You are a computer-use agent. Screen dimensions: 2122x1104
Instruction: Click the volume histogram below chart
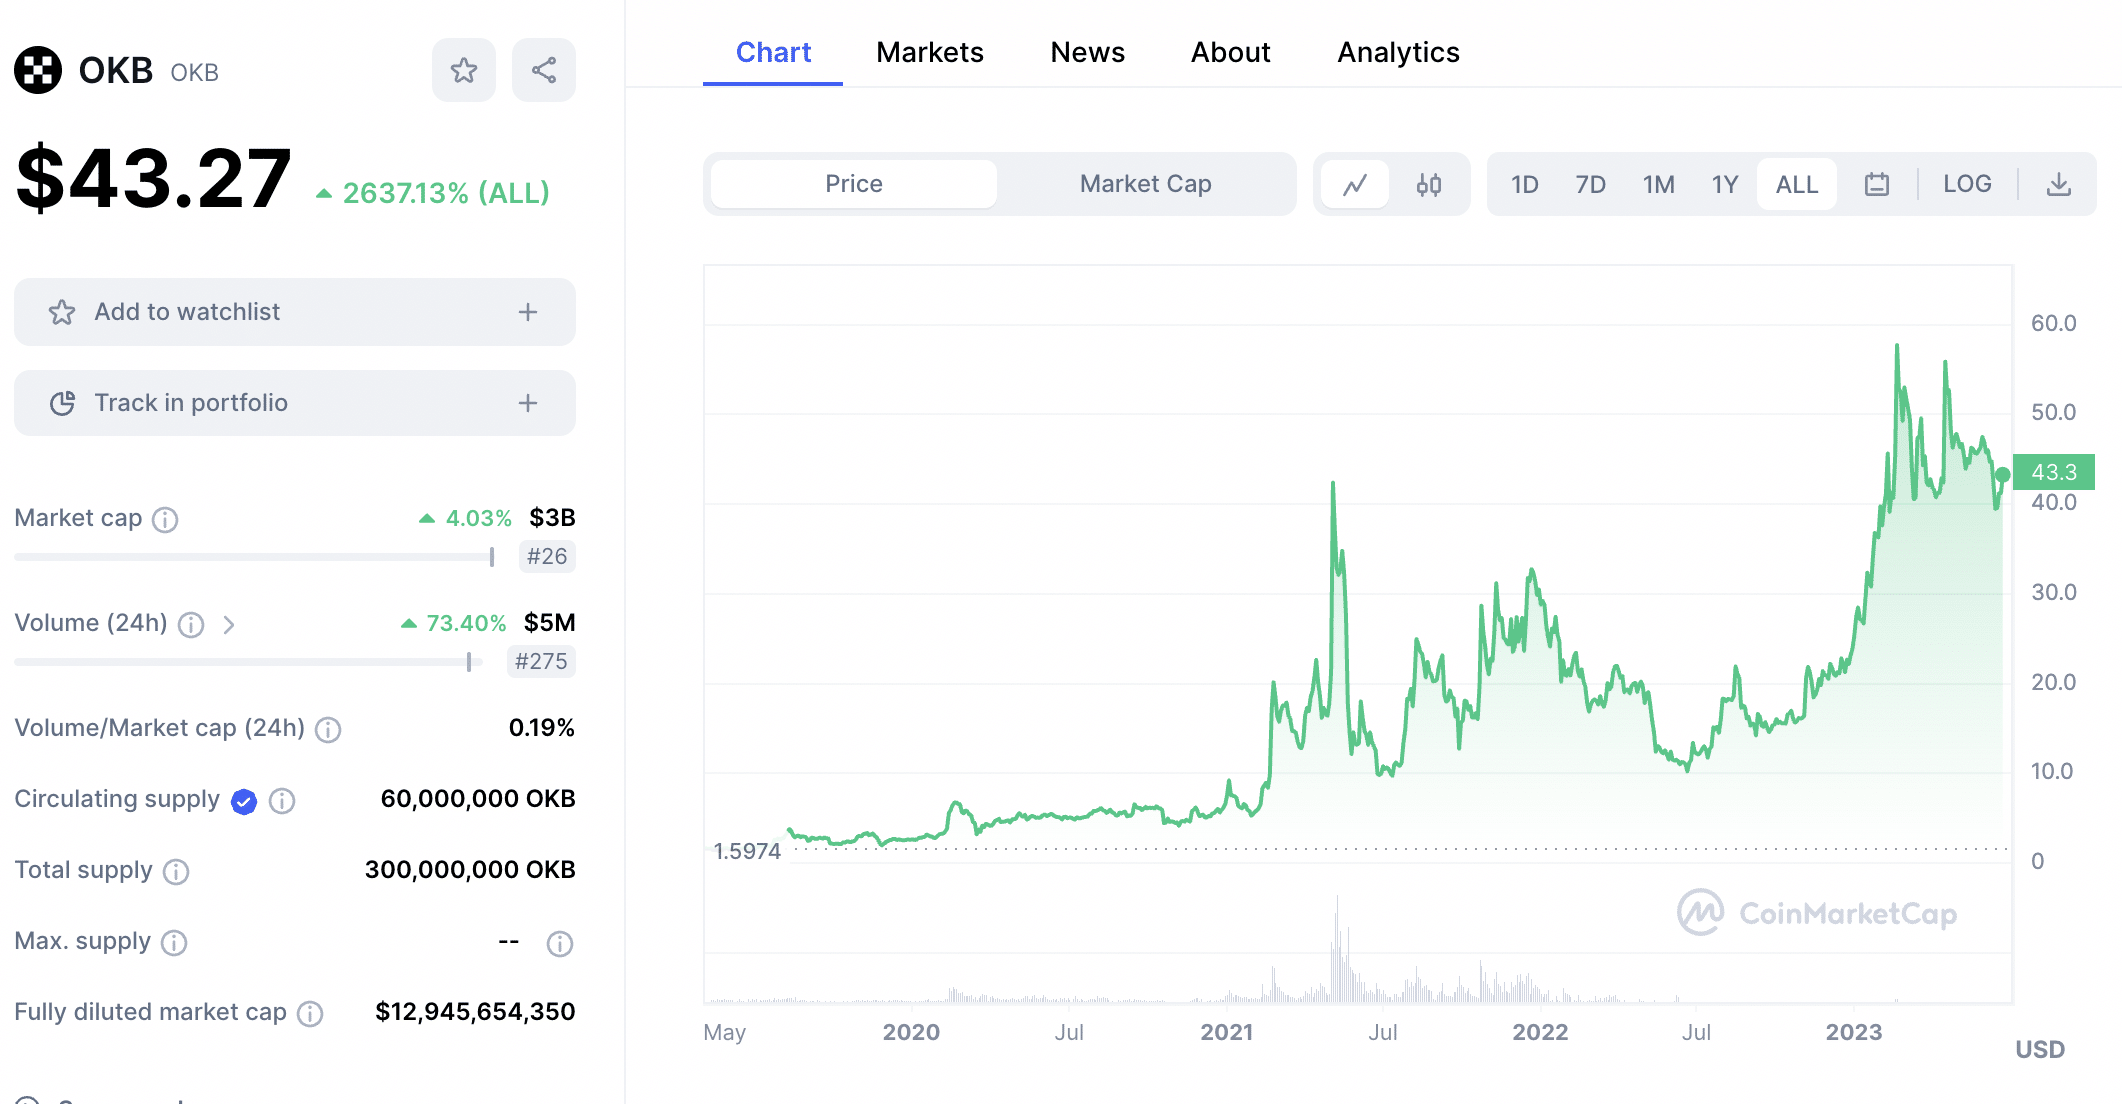coord(1357,950)
